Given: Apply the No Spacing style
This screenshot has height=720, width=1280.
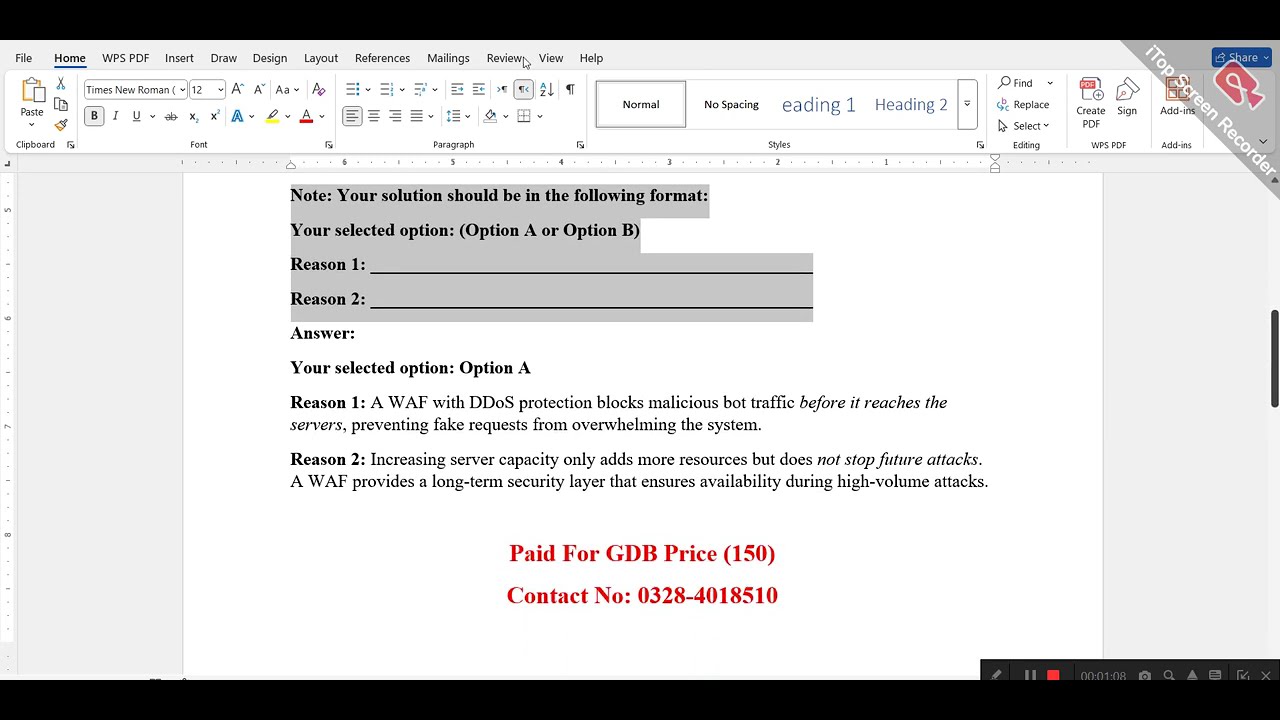Looking at the screenshot, I should click(731, 104).
